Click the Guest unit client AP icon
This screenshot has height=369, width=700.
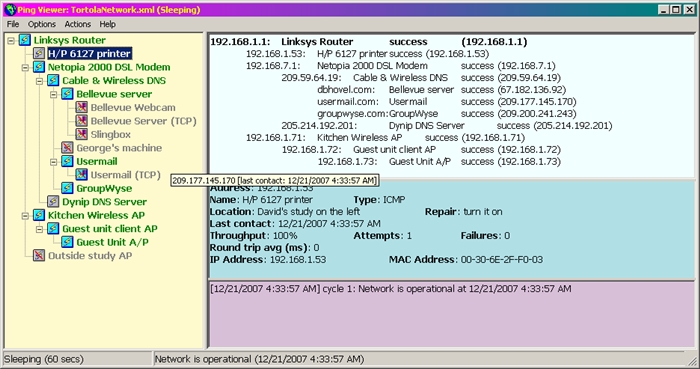(x=53, y=228)
